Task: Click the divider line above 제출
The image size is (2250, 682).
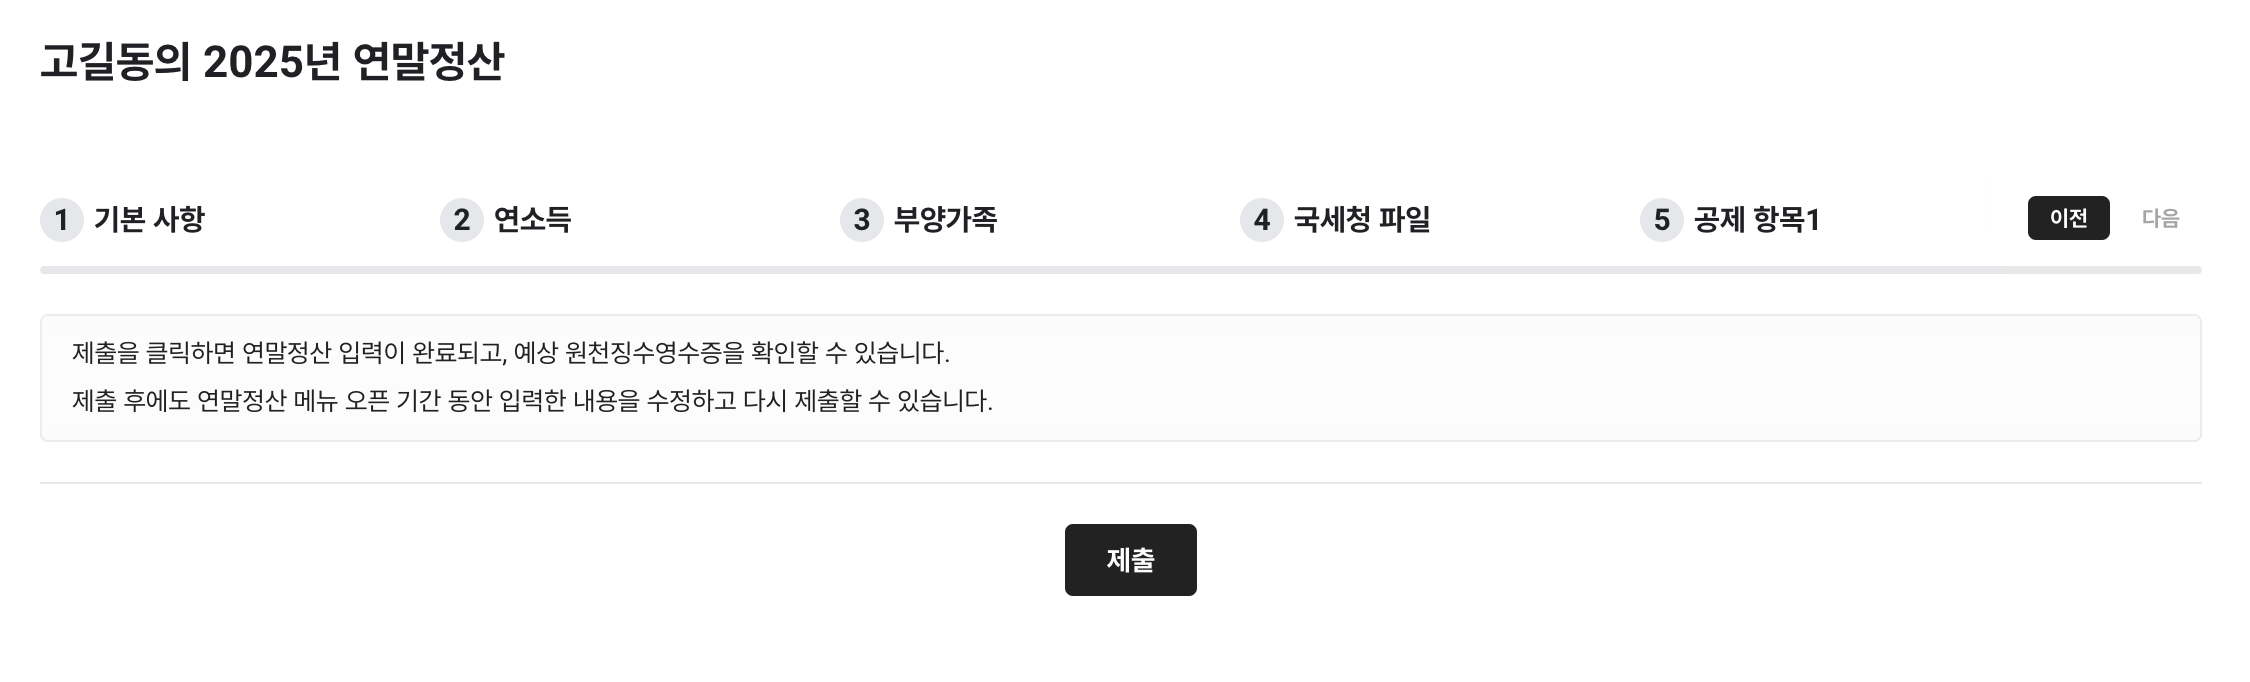Action: tap(1120, 483)
